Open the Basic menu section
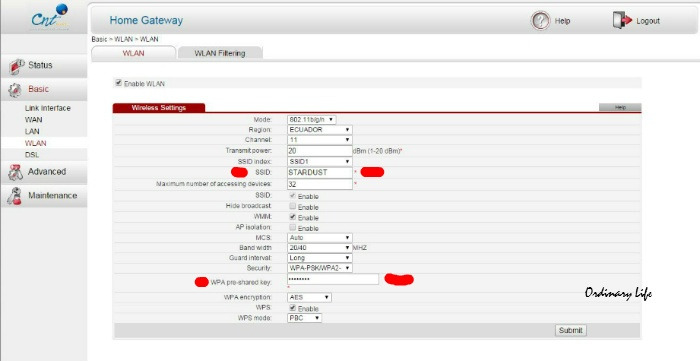The width and height of the screenshot is (700, 361). [x=44, y=90]
